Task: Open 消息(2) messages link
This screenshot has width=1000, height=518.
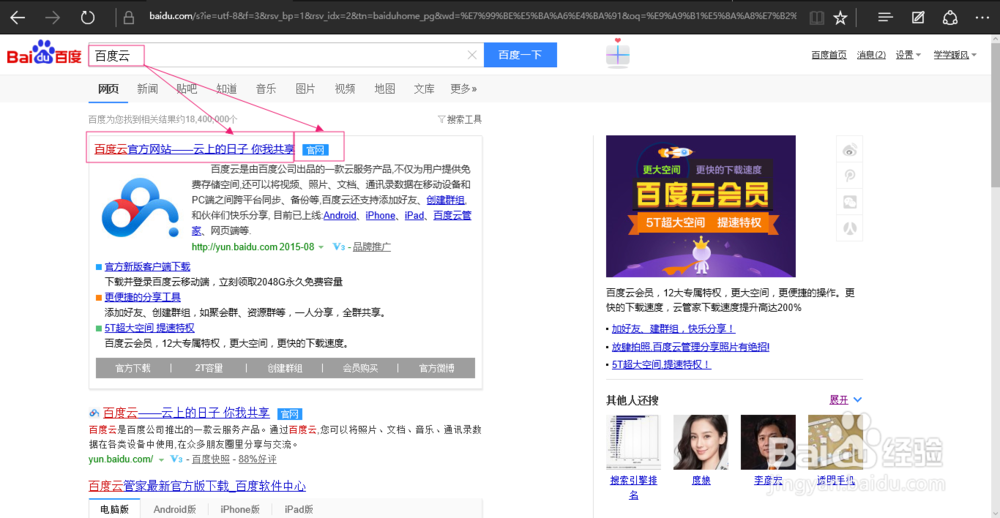Action: [871, 55]
